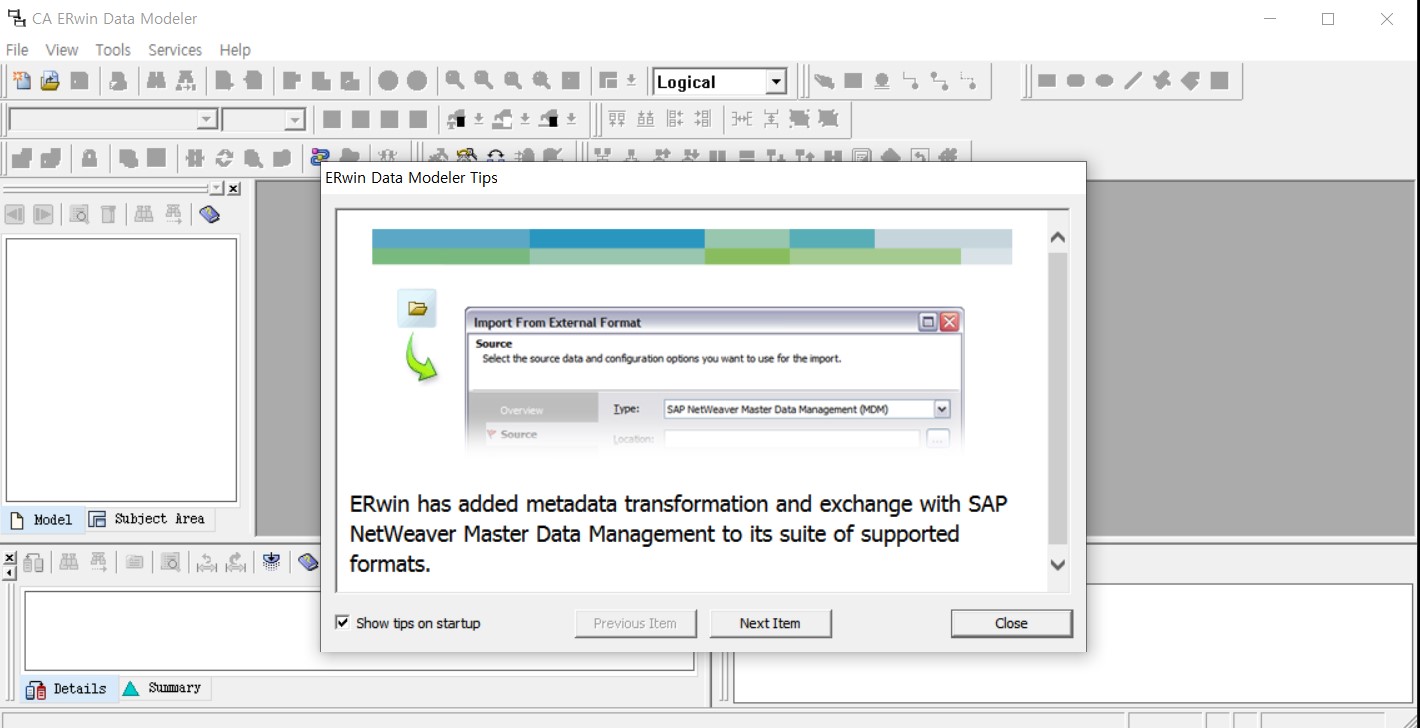Open the font size dropdown in second toolbar
This screenshot has width=1420, height=728.
pyautogui.click(x=294, y=120)
